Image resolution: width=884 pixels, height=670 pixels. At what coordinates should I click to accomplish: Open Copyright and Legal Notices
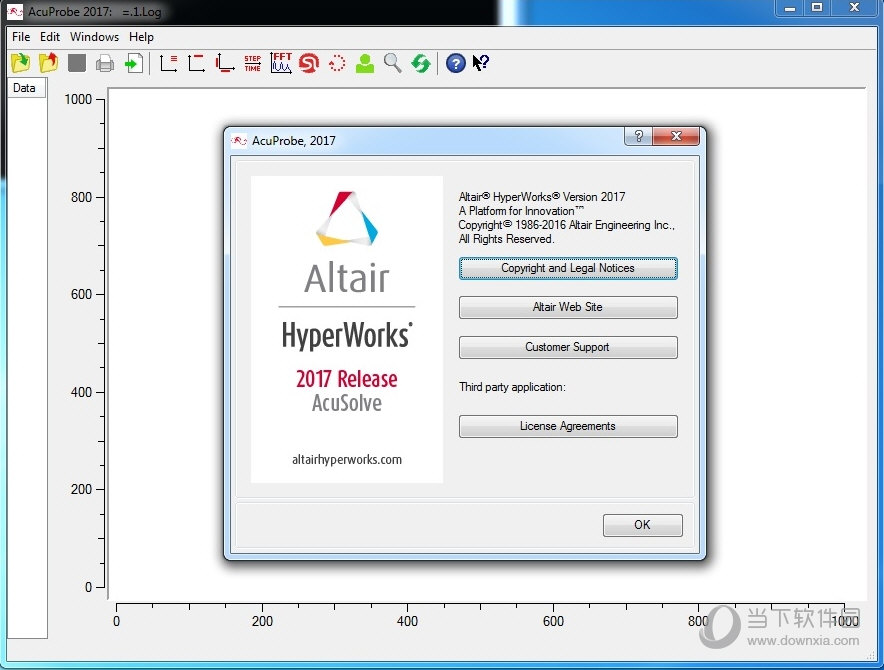point(568,268)
